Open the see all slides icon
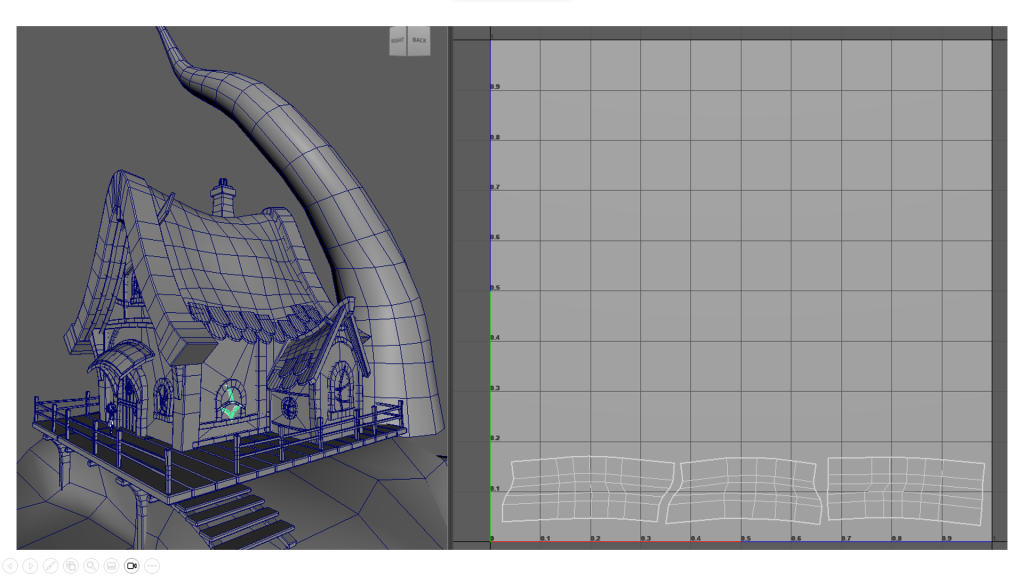The height and width of the screenshot is (576, 1024). (x=70, y=566)
